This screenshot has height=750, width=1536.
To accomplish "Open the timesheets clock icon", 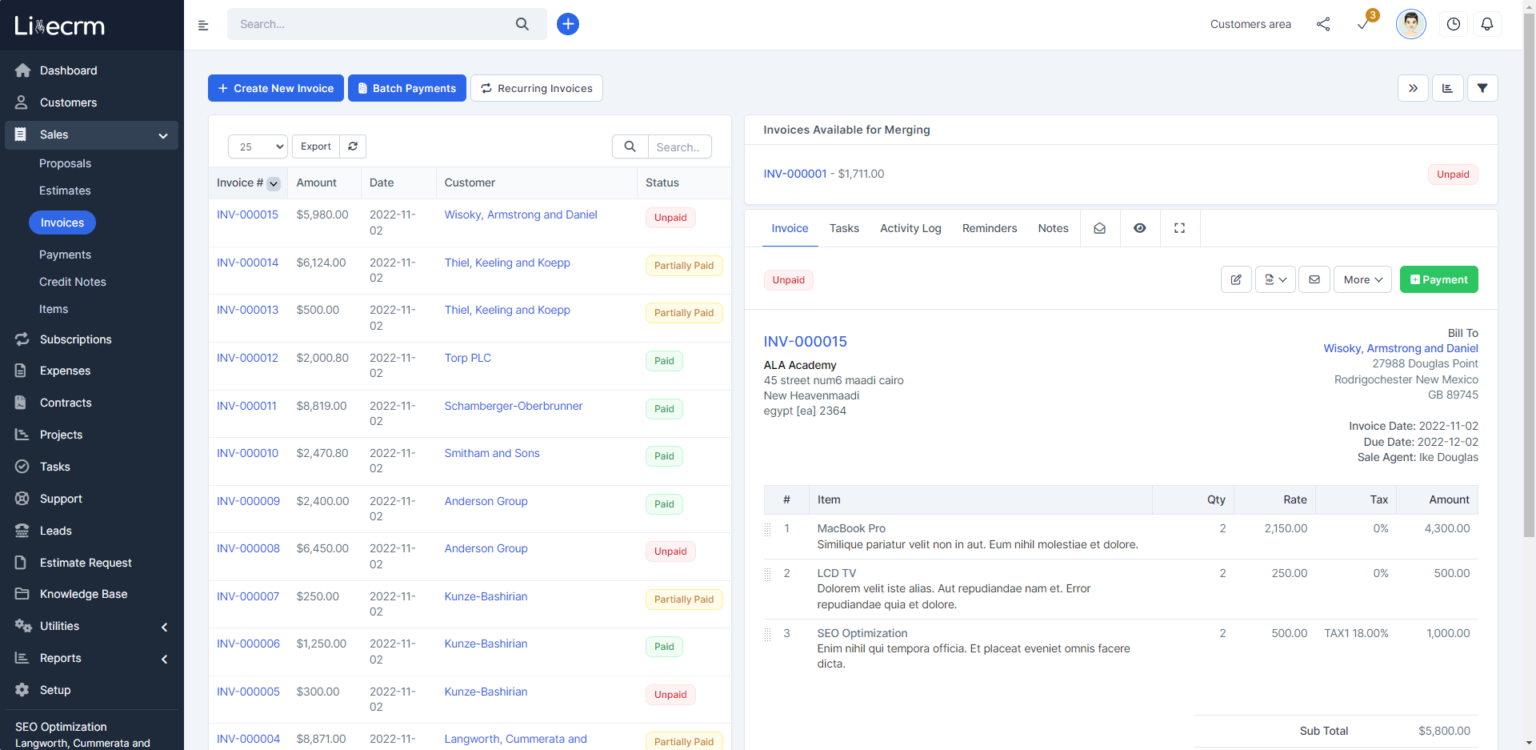I will [x=1453, y=24].
